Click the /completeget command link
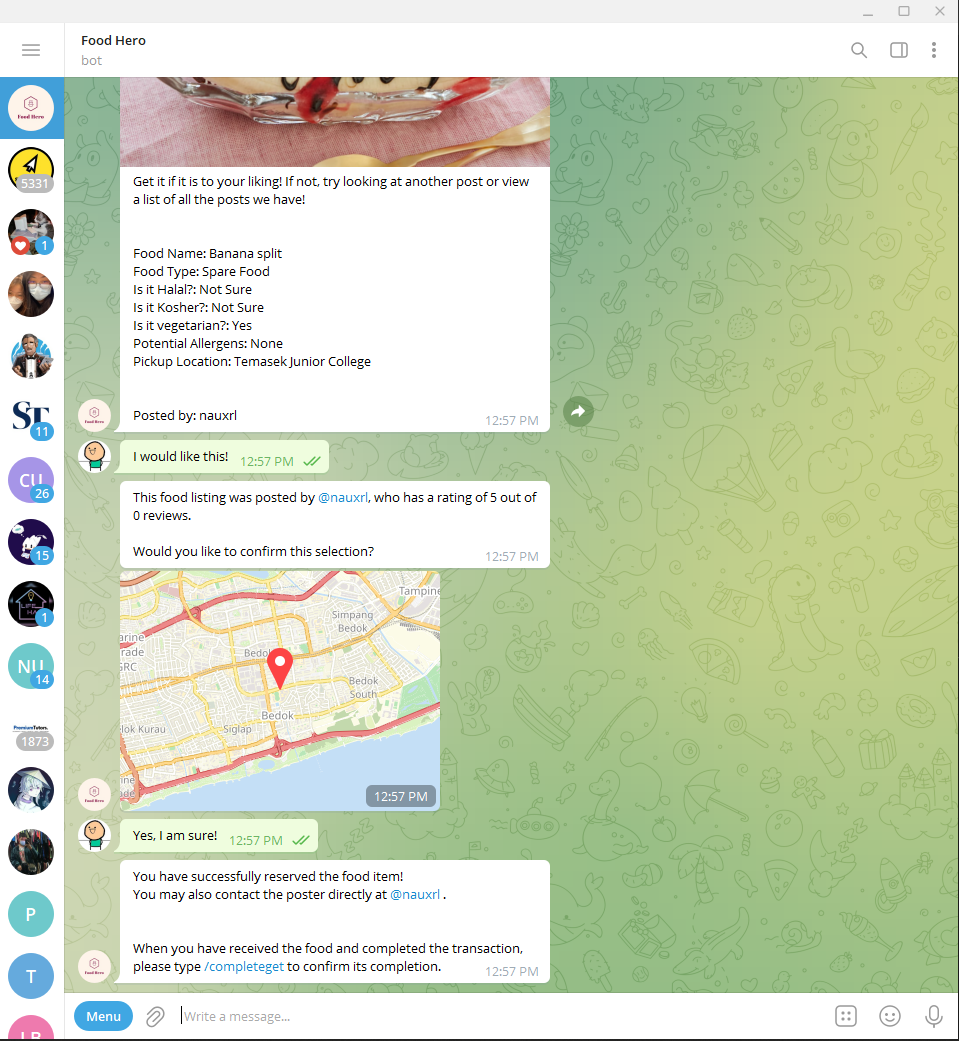This screenshot has height=1041, width=959. 244,967
